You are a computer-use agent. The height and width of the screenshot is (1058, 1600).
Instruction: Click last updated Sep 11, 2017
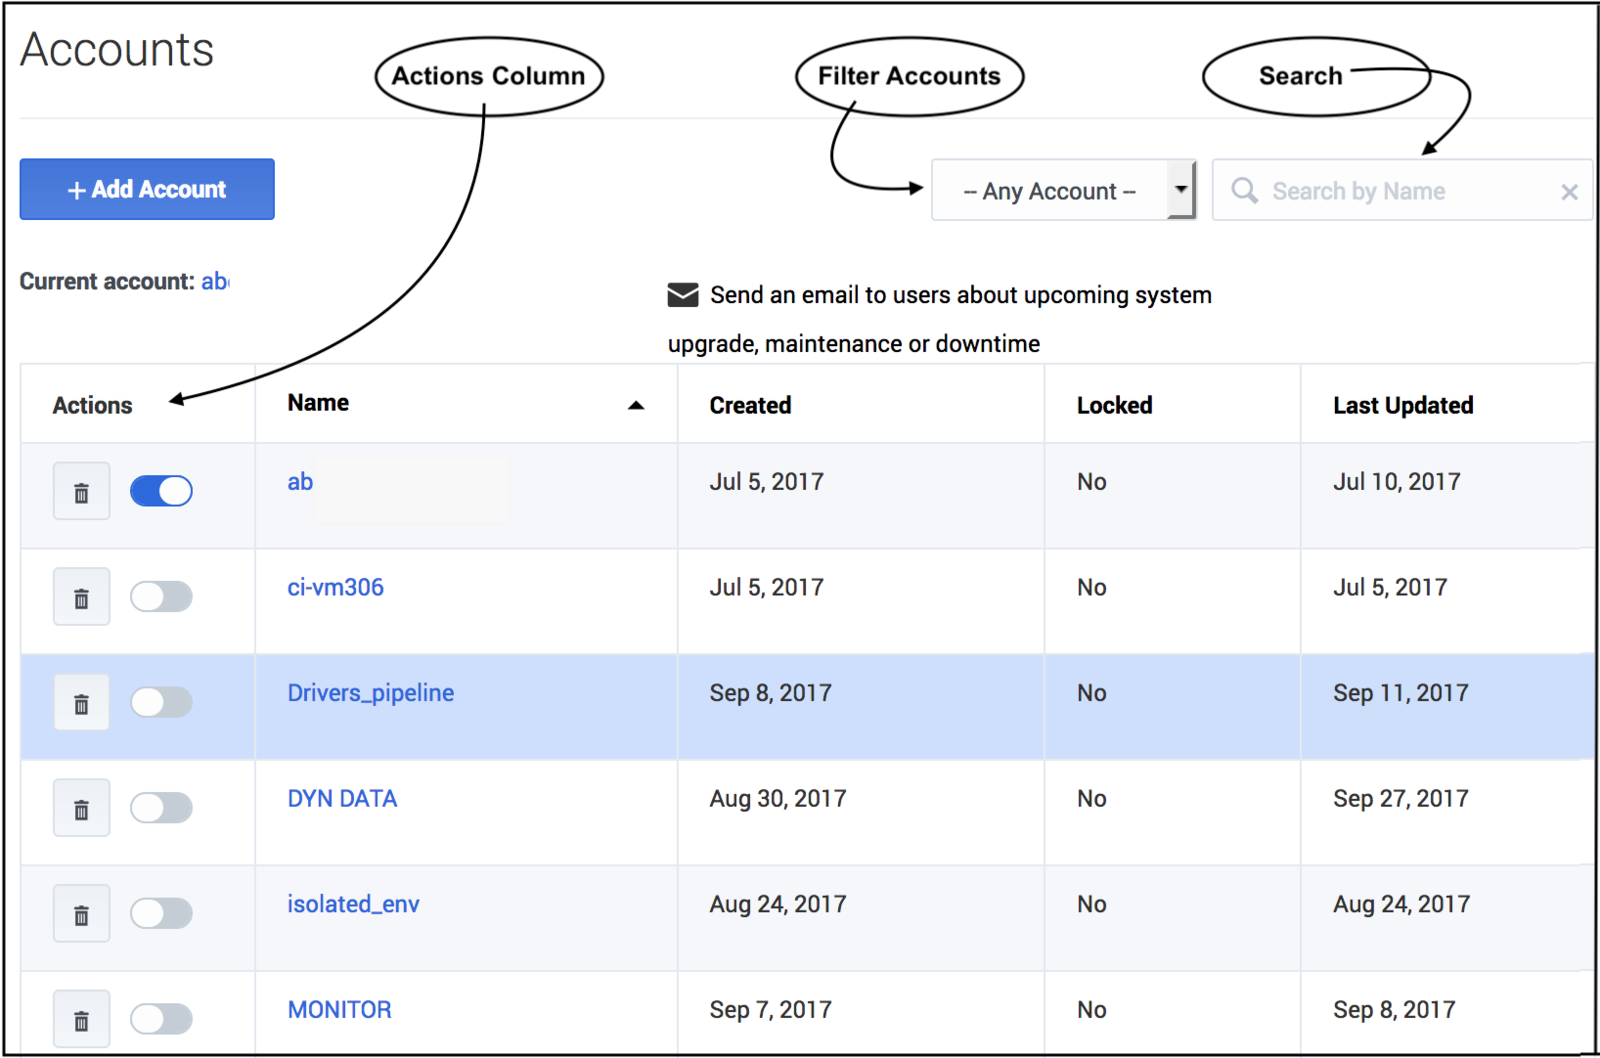1400,693
